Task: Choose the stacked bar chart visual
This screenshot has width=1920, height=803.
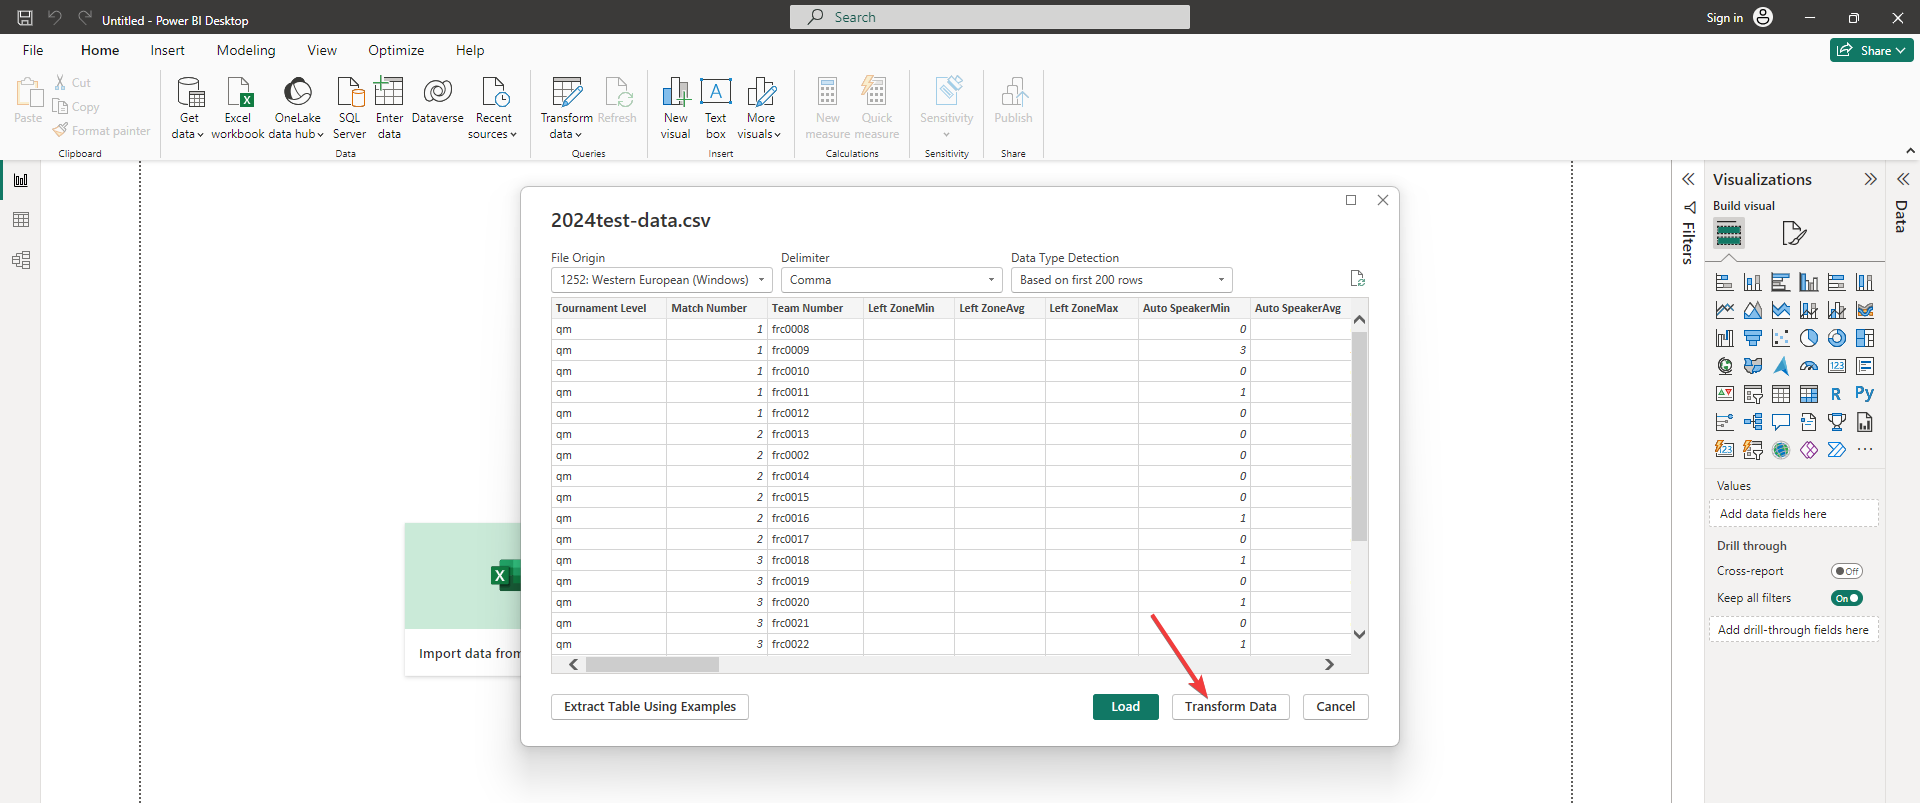Action: point(1725,283)
